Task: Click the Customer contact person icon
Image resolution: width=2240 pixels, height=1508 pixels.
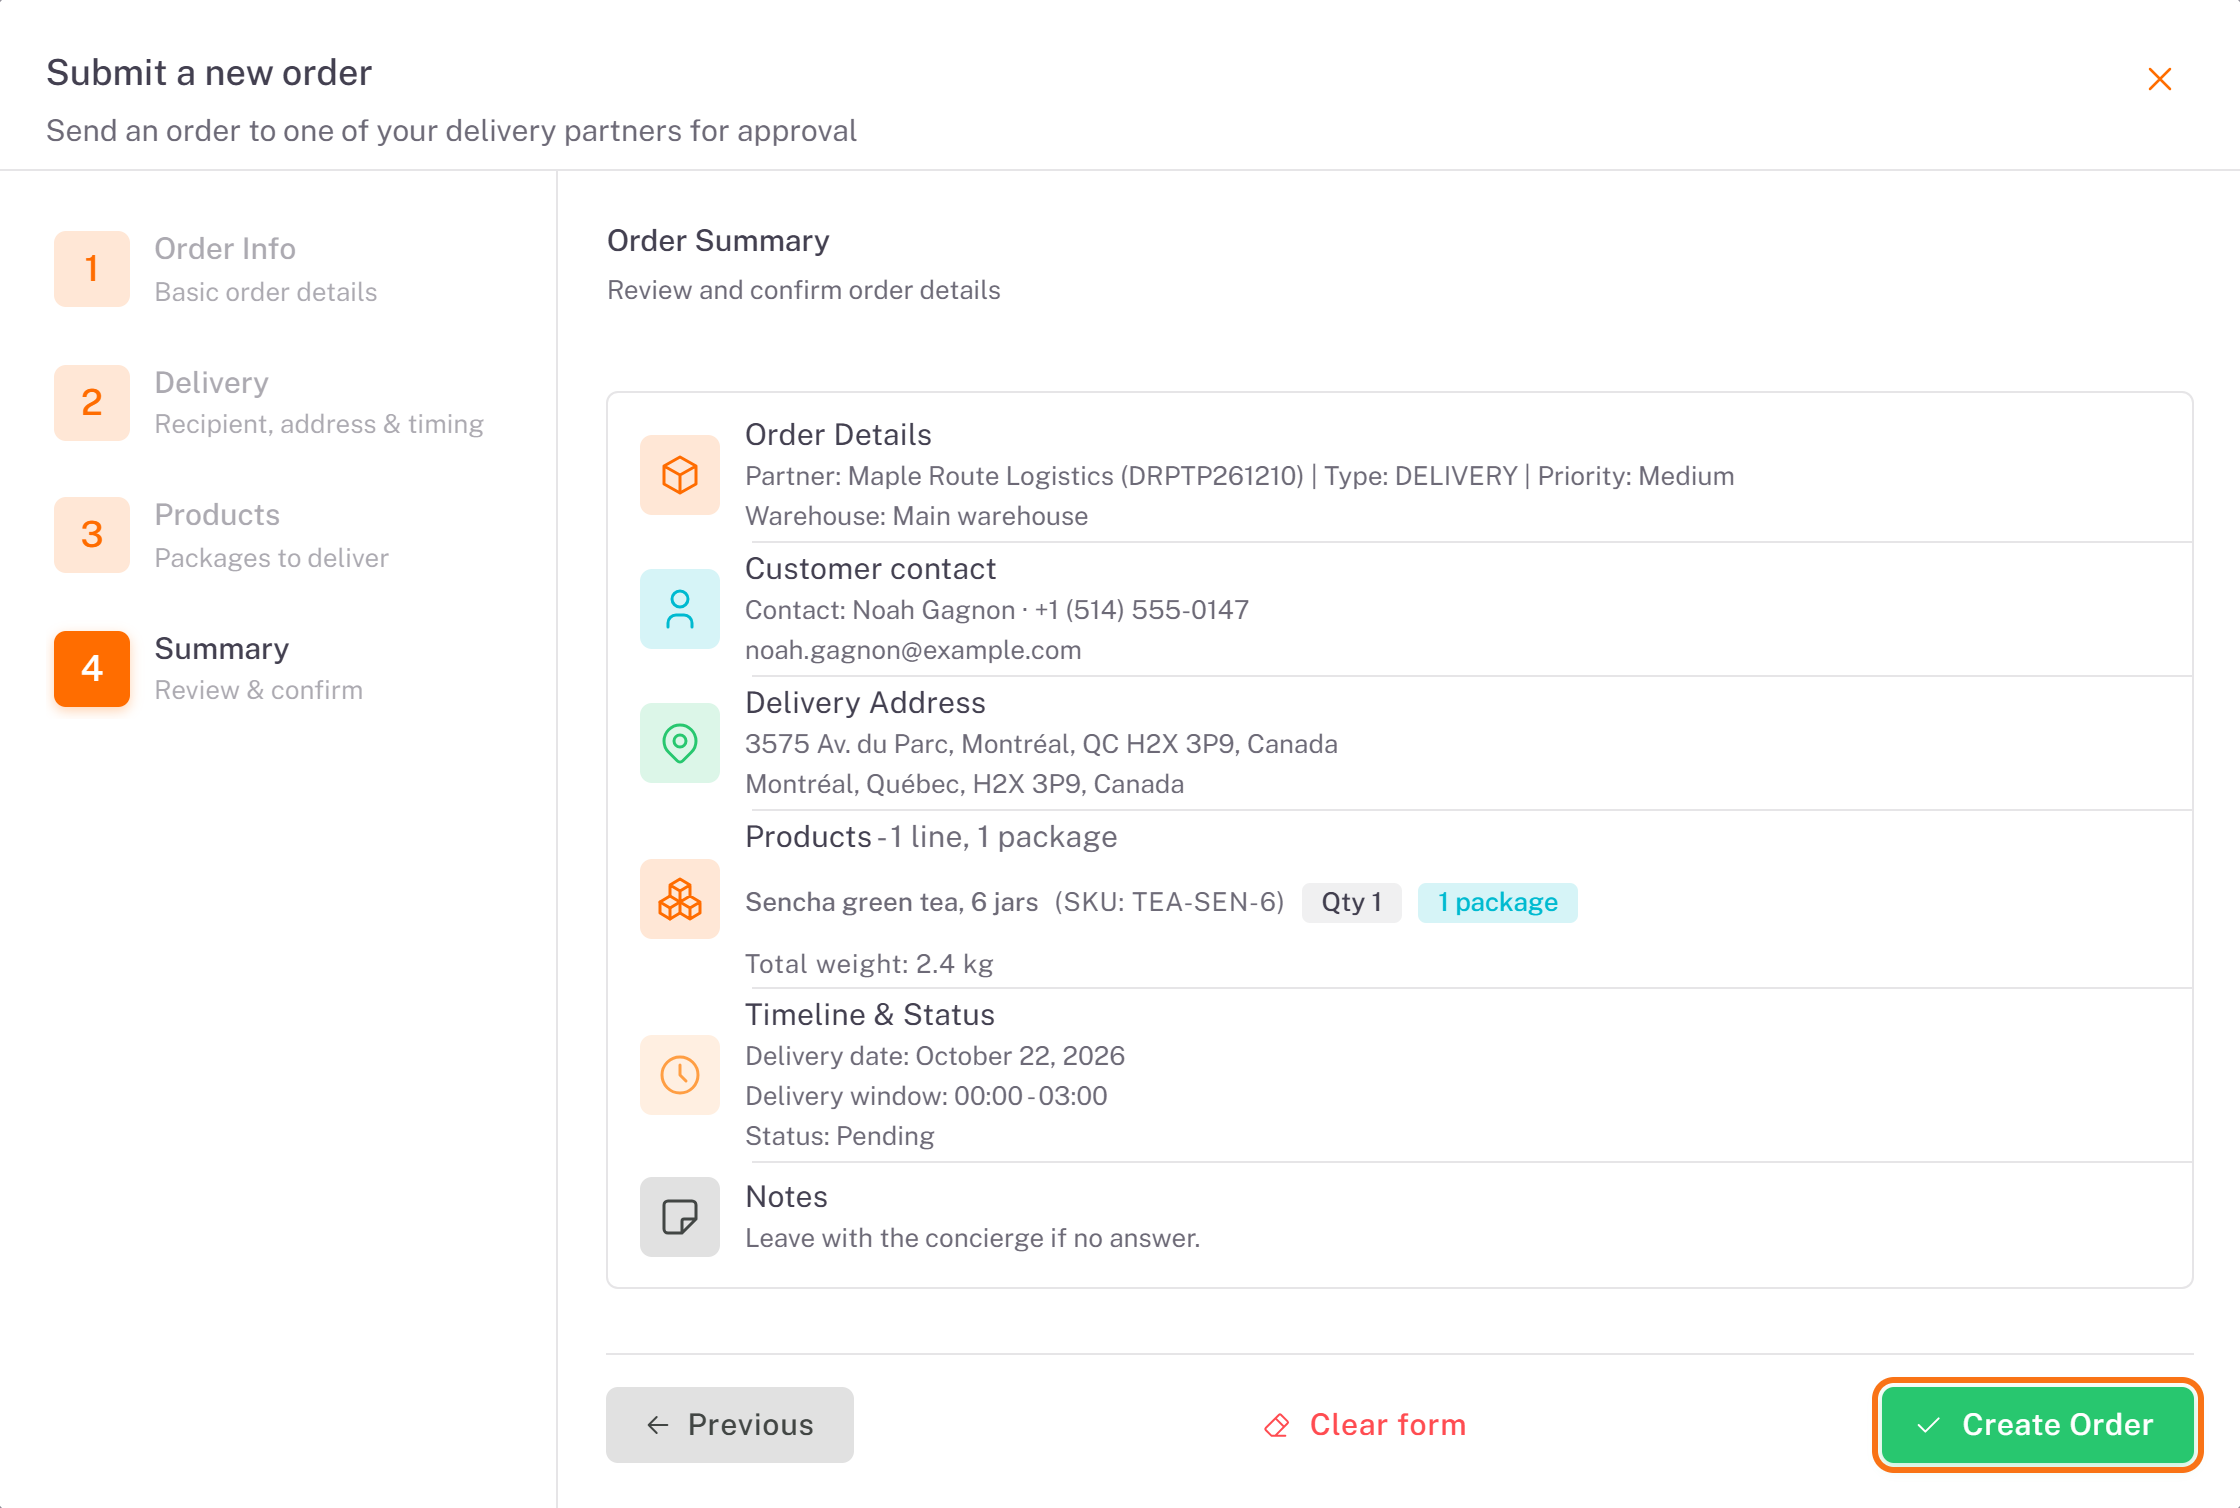Action: pyautogui.click(x=680, y=609)
